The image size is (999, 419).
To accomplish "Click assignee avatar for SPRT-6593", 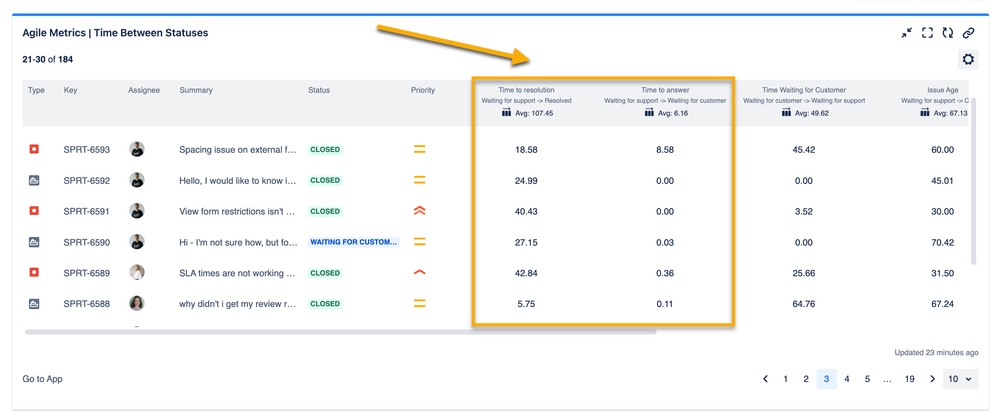I will coord(137,150).
